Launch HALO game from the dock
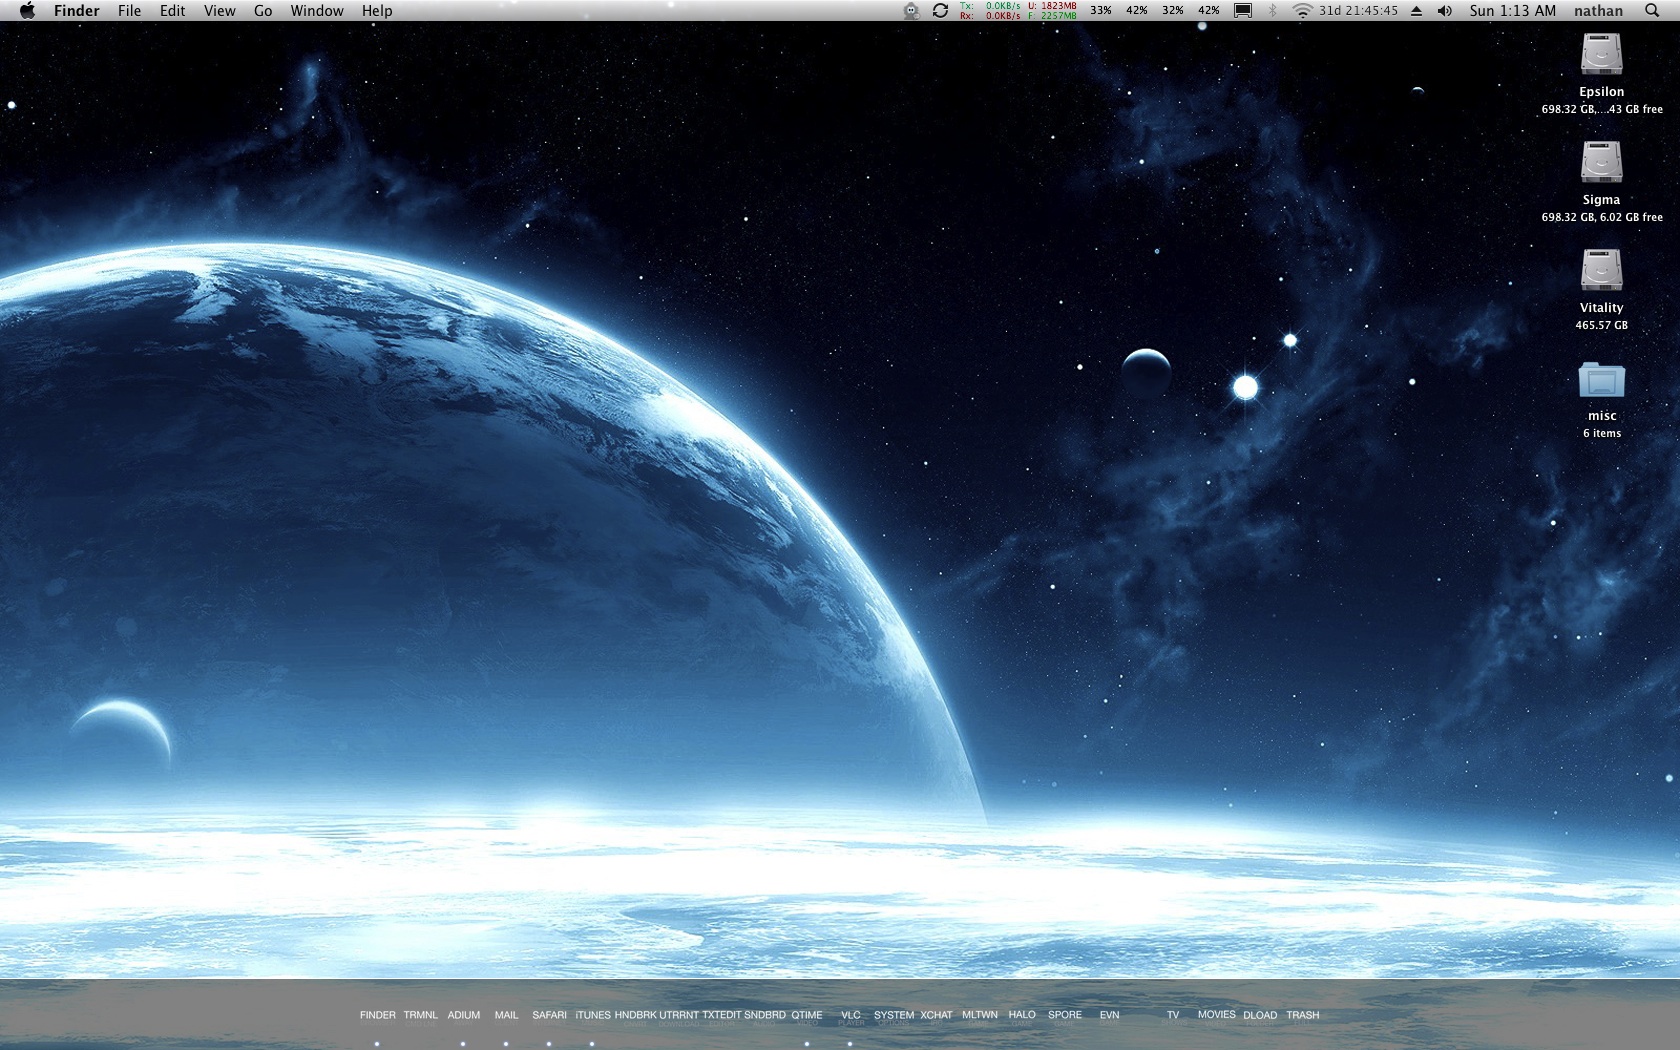Image resolution: width=1680 pixels, height=1050 pixels. [1022, 1015]
